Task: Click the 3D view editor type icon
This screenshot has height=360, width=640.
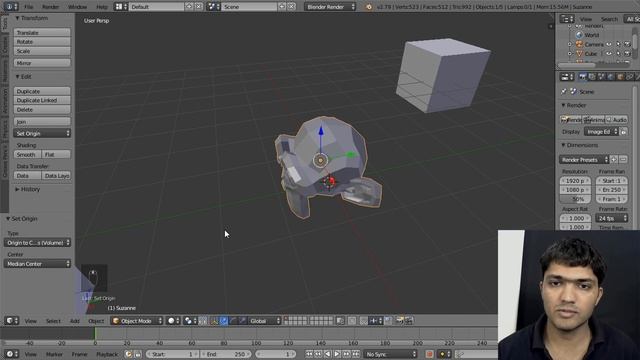Action: (11, 321)
